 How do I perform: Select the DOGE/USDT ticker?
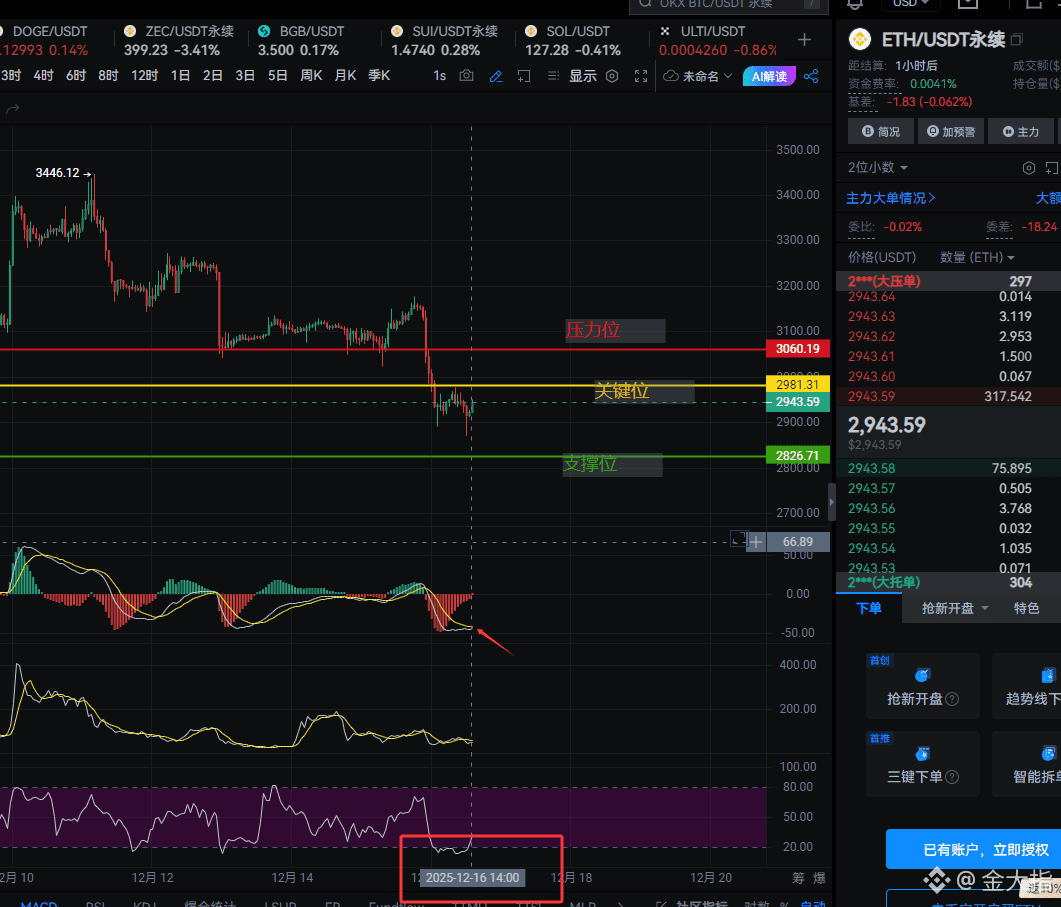click(x=44, y=41)
